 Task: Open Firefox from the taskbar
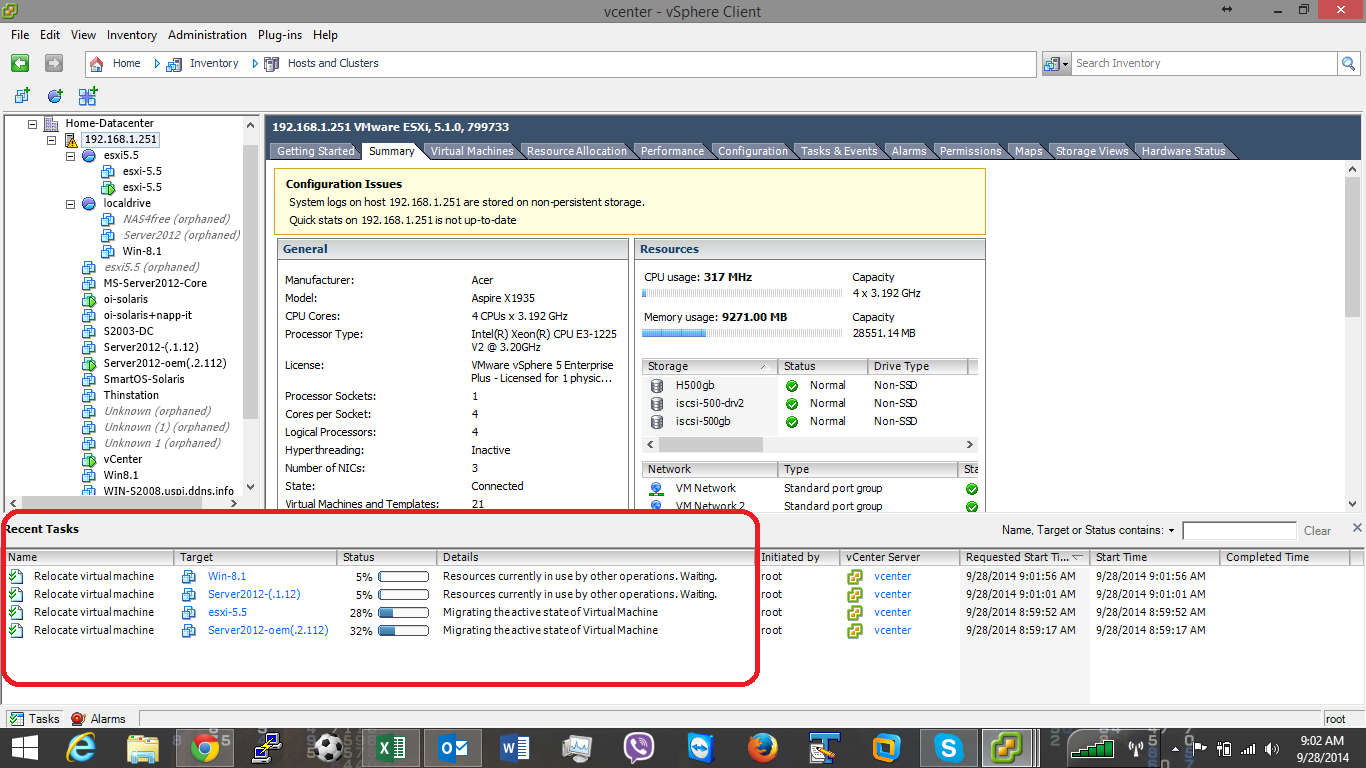pyautogui.click(x=762, y=747)
